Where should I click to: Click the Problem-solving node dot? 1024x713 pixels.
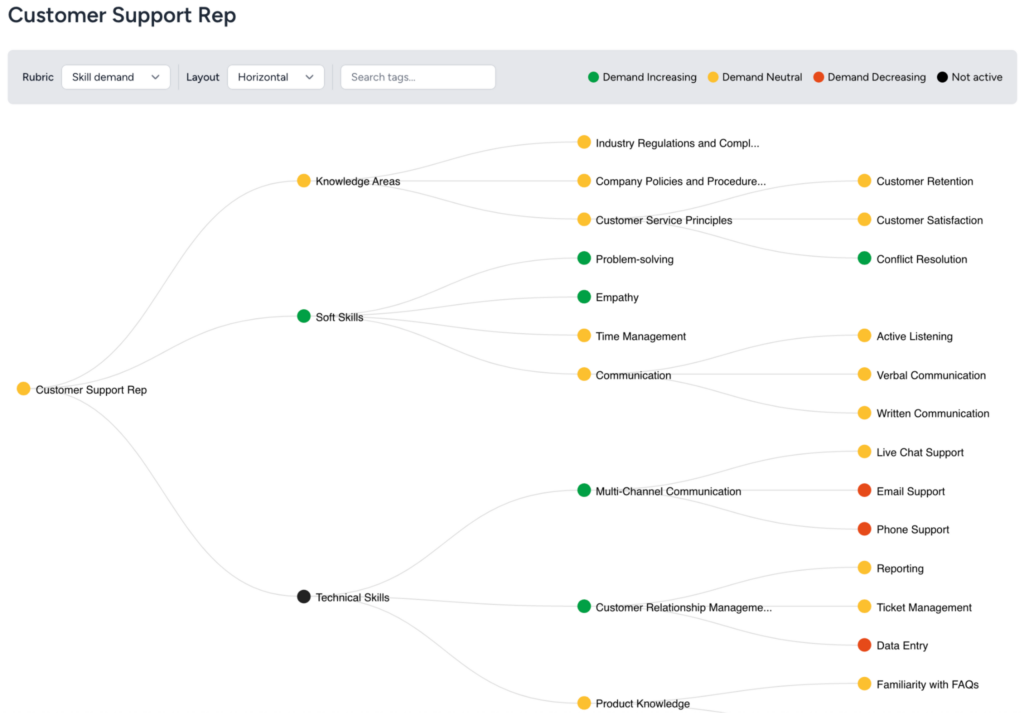(x=584, y=259)
